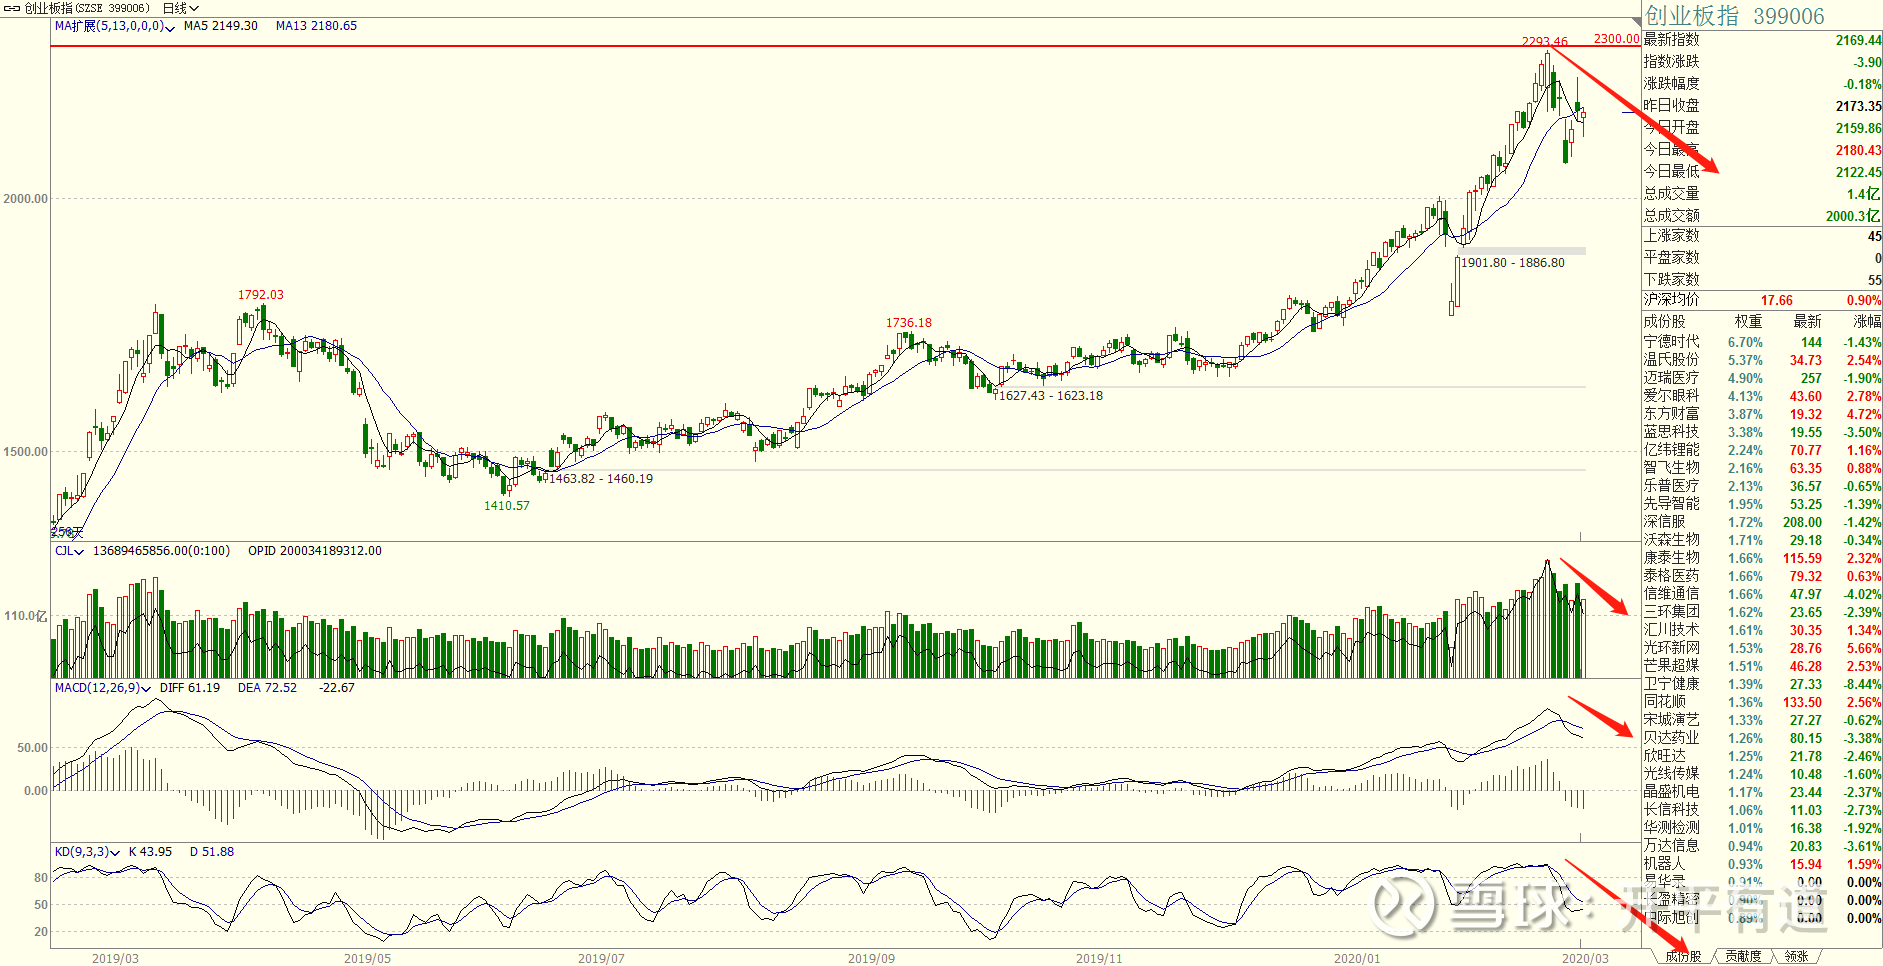Select 迈瑞医疗 row
The width and height of the screenshot is (1883, 966).
[1762, 378]
